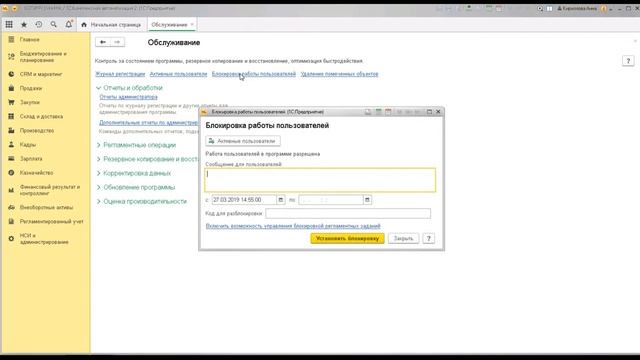Open calendar picker for start date field
This screenshot has width=640, height=360.
(281, 200)
